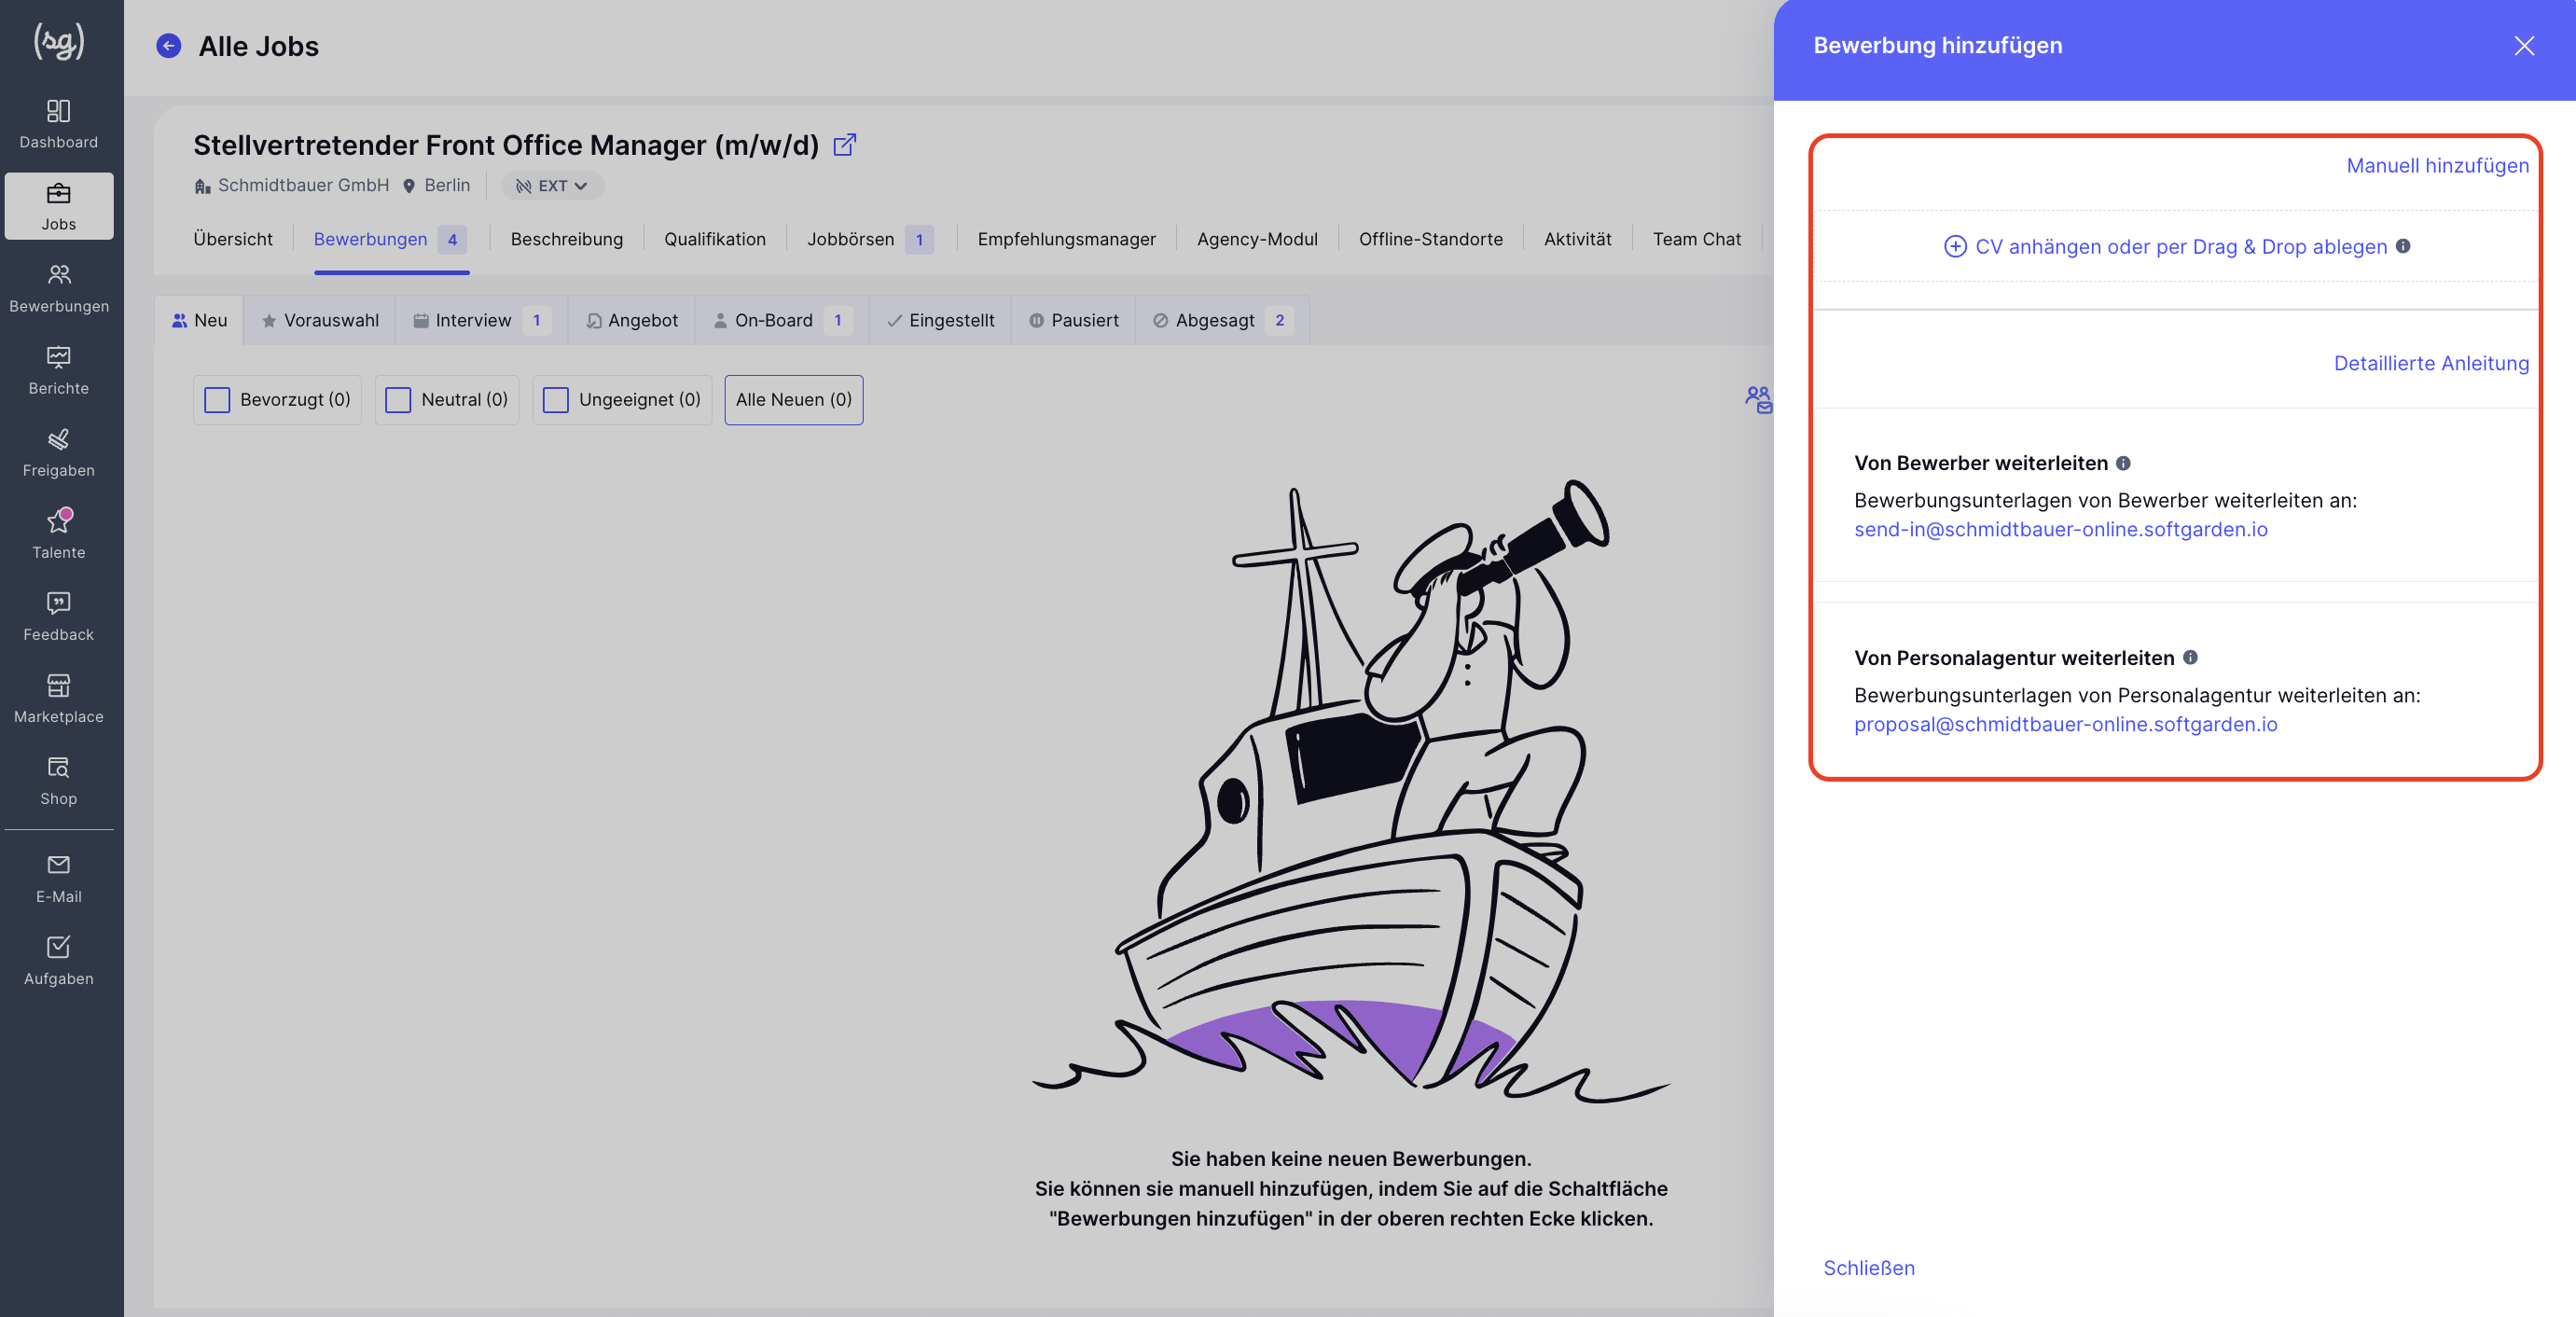Click Alle Jobs heading

(259, 46)
